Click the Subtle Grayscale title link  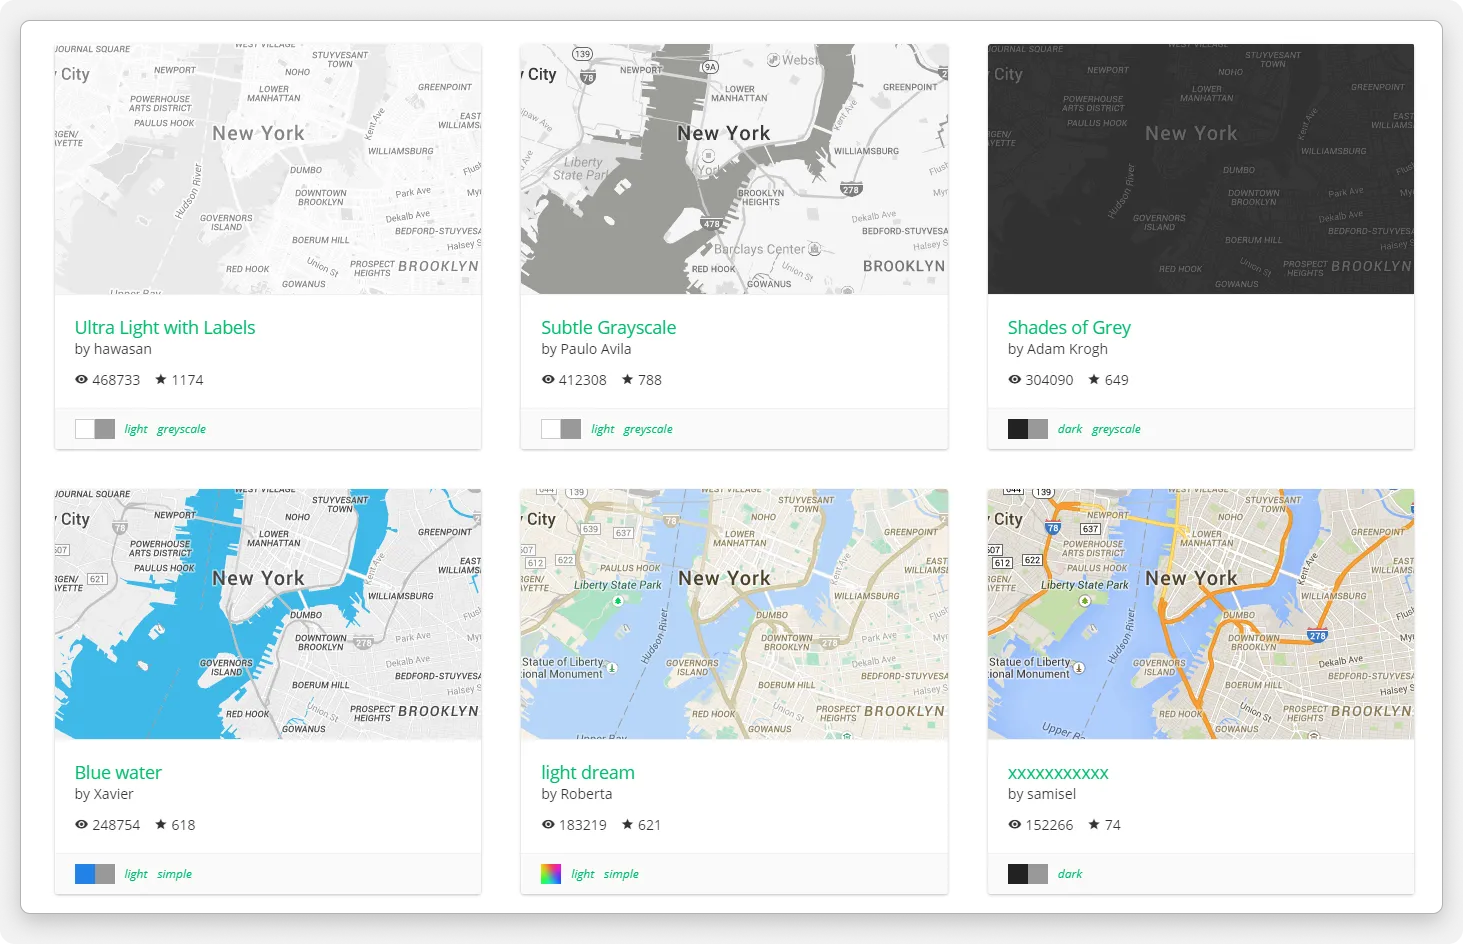coord(608,328)
